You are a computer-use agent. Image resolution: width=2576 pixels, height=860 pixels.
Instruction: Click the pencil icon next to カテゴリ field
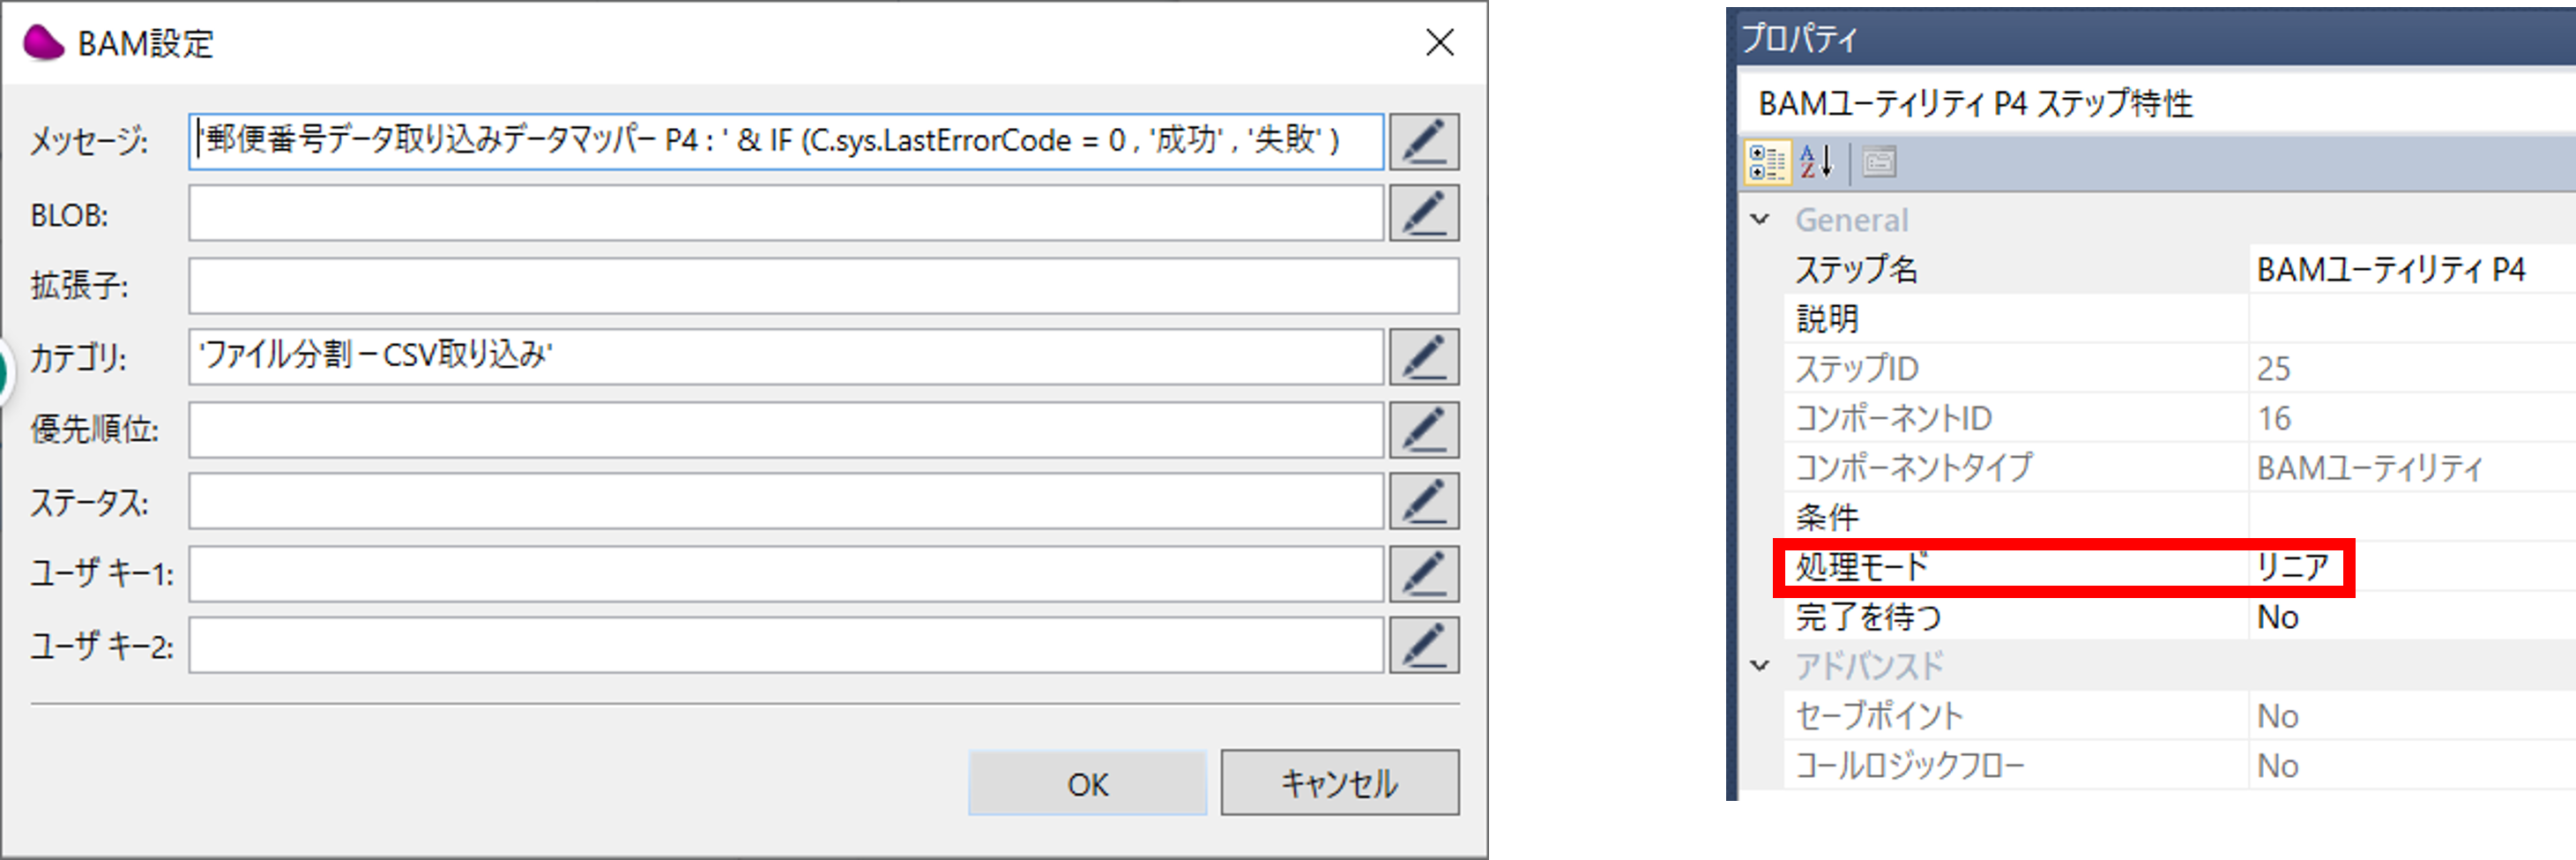(1423, 357)
